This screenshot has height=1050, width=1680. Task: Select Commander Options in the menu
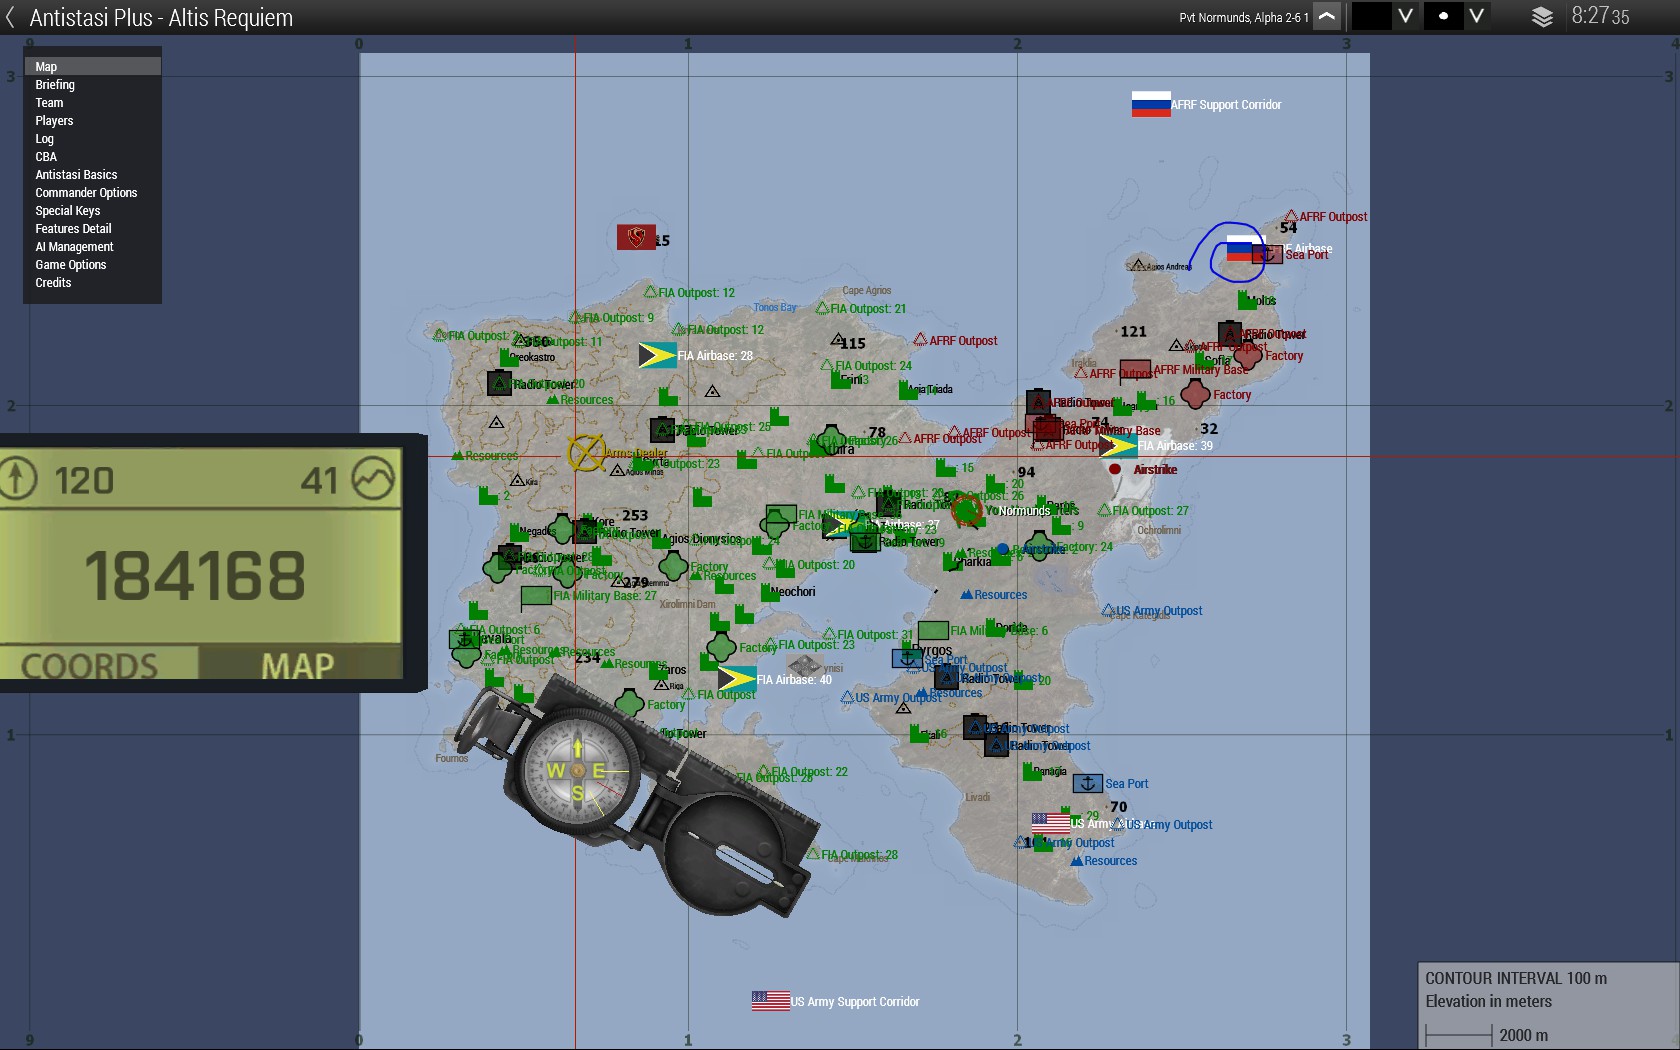[x=86, y=193]
